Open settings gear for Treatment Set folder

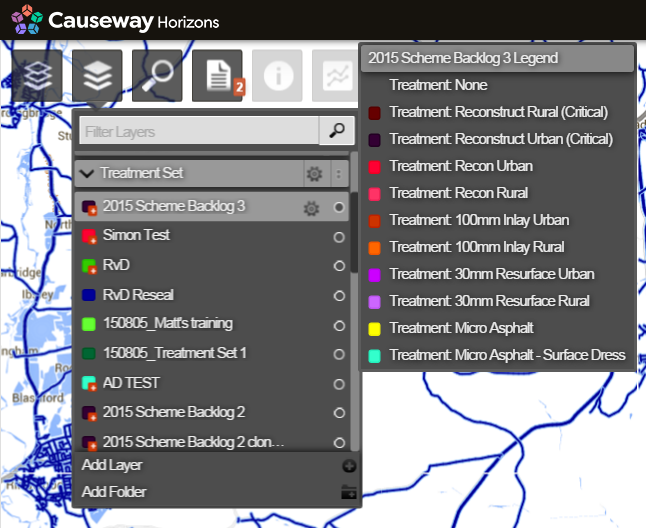pyautogui.click(x=314, y=173)
